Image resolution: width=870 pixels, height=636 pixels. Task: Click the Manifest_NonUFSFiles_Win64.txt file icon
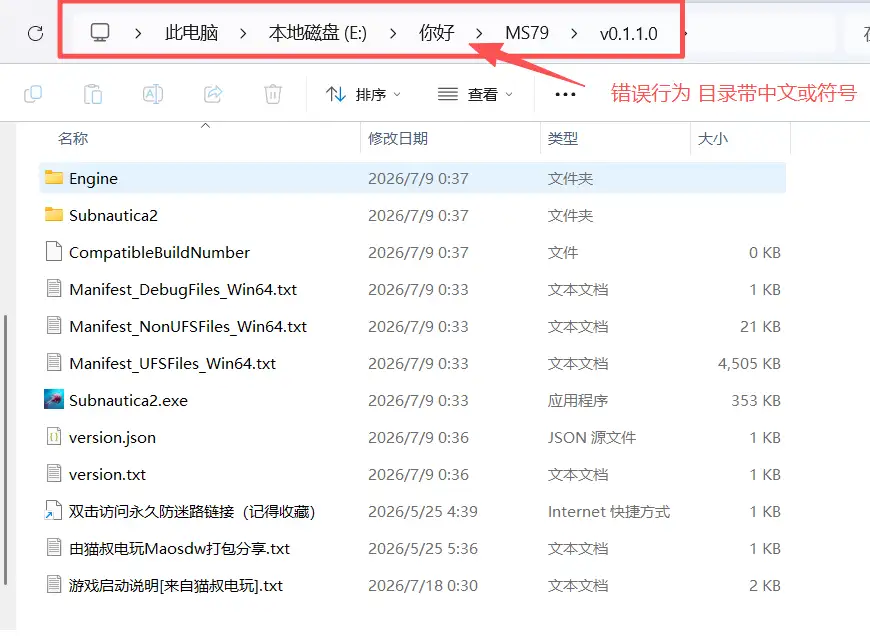[x=54, y=326]
